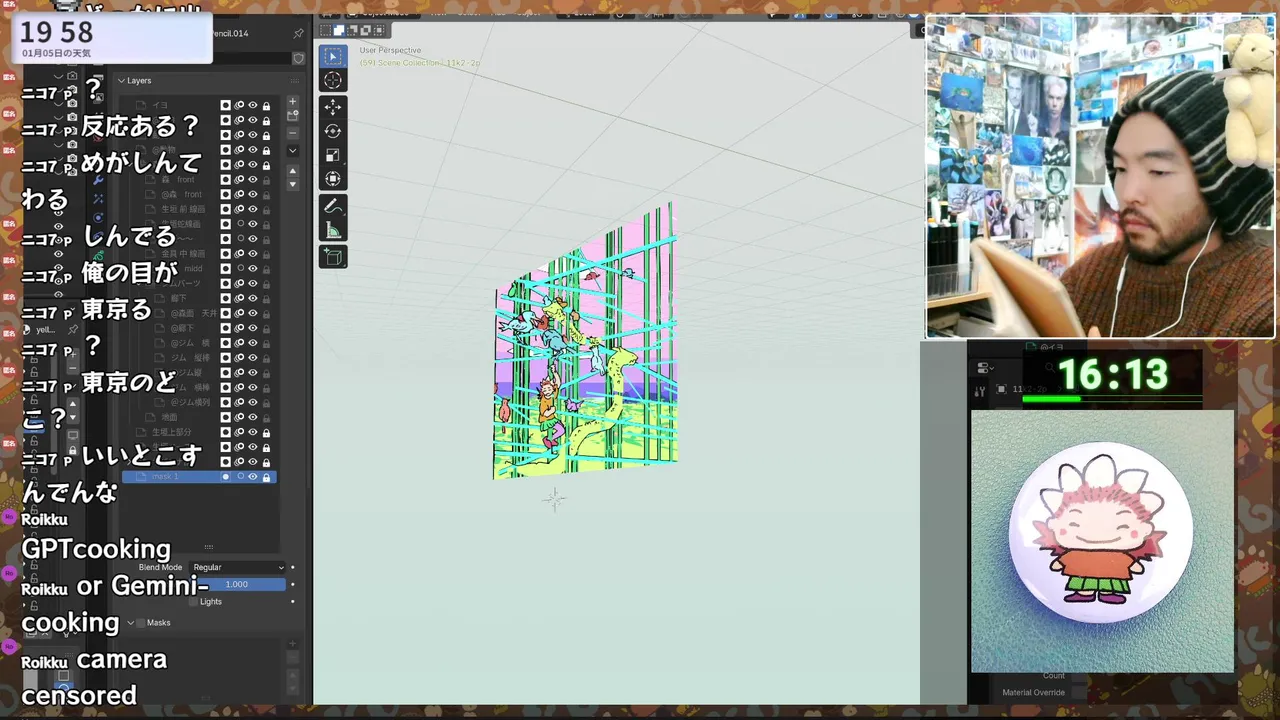
Task: Set selection mode to subtract
Action: coord(352,31)
